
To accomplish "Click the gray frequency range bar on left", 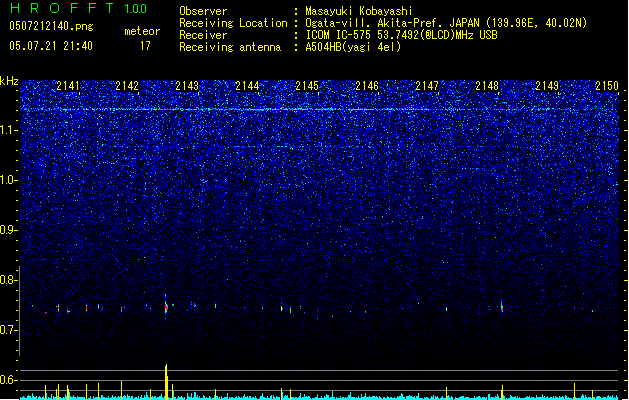I will (x=20, y=310).
